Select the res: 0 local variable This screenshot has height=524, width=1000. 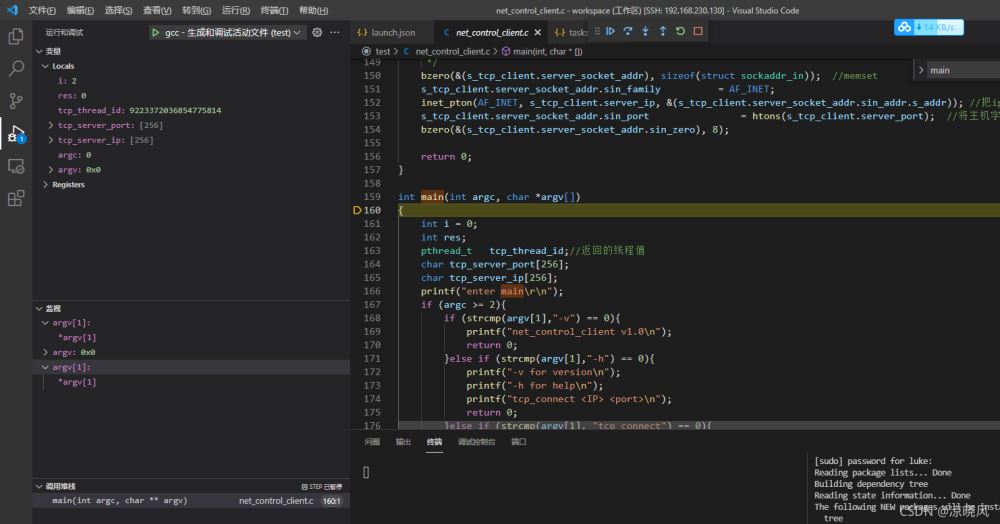(191, 96)
